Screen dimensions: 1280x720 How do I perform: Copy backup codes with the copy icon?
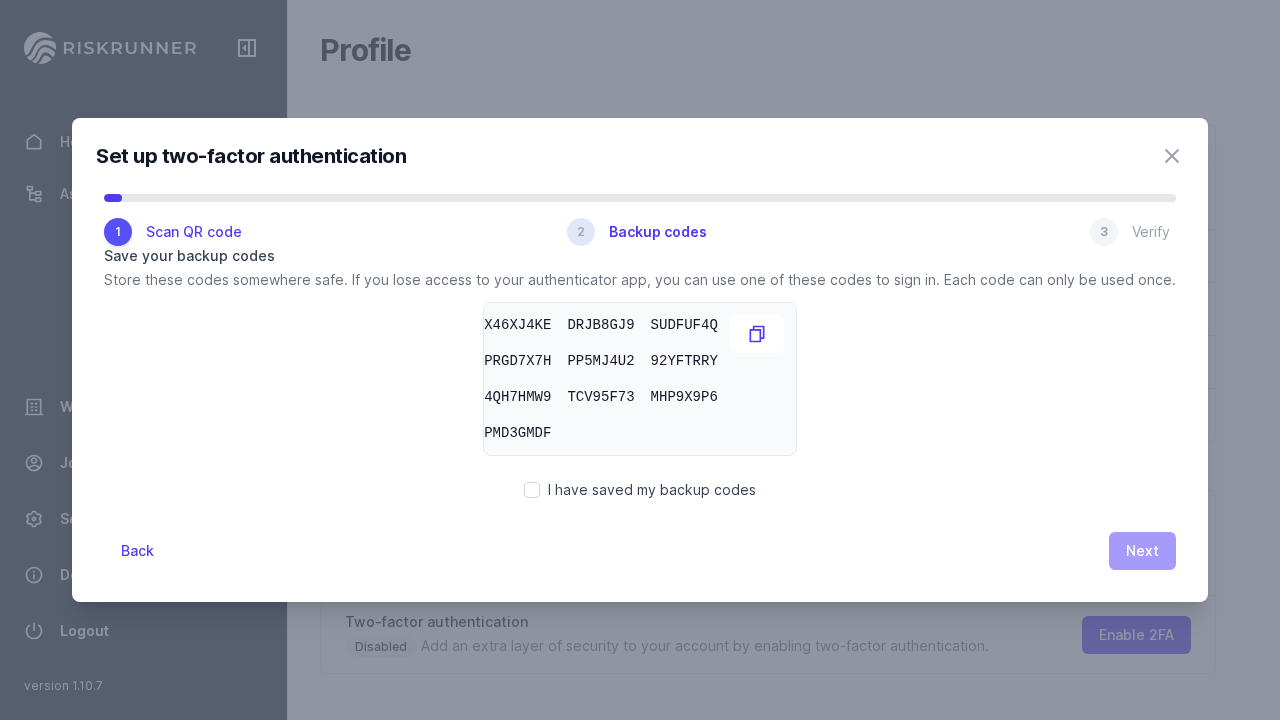coord(757,334)
